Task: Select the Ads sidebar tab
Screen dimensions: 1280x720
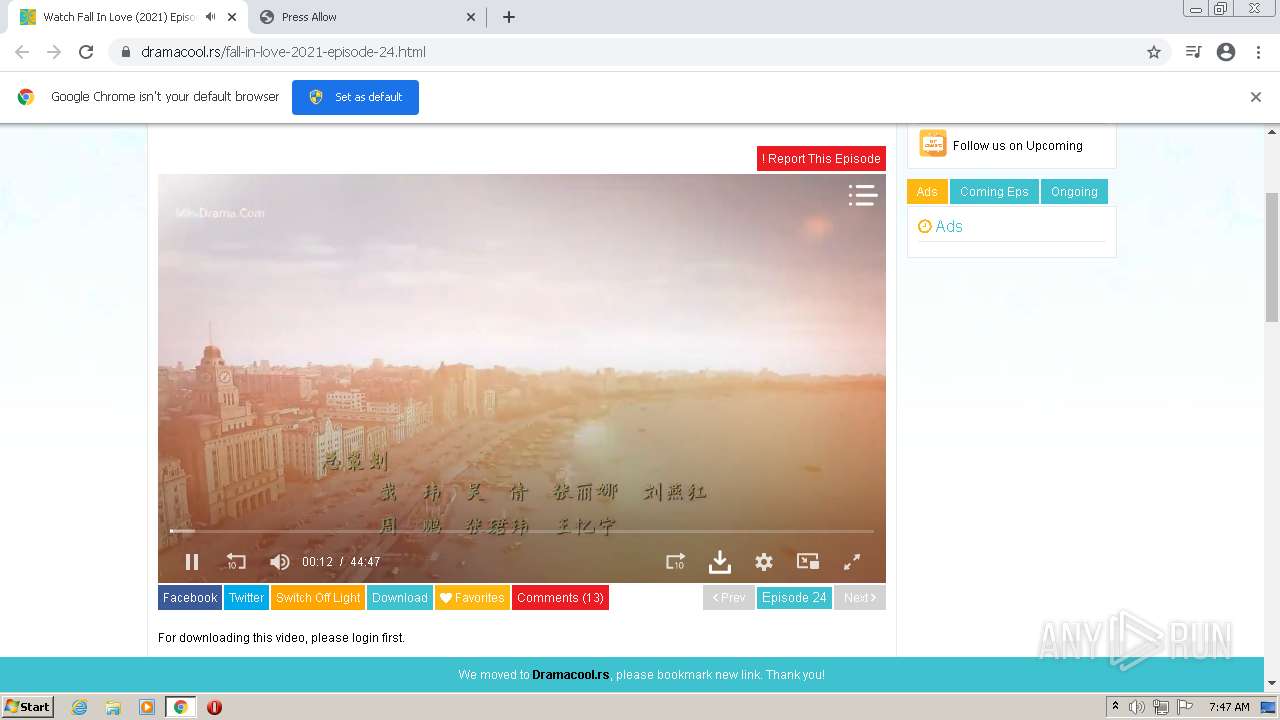Action: pos(927,192)
